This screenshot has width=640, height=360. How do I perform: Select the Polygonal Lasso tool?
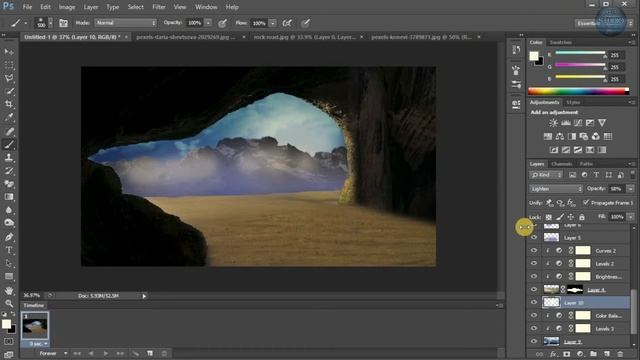tap(9, 78)
